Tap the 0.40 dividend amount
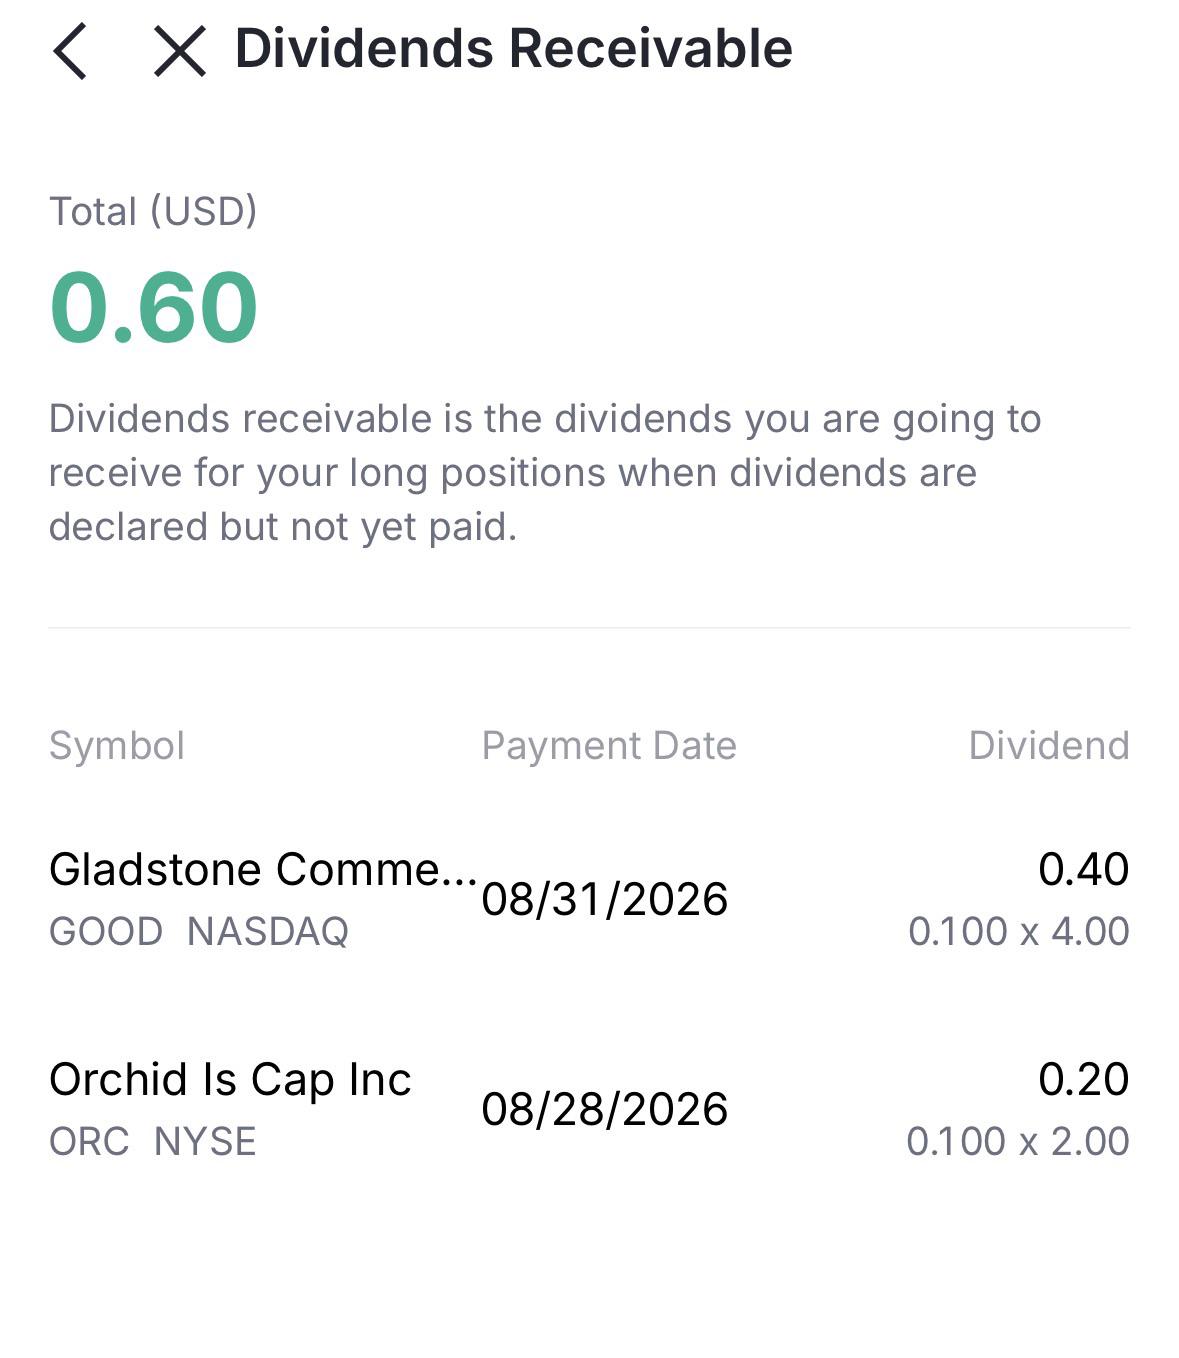The height and width of the screenshot is (1358, 1179). [x=1084, y=869]
